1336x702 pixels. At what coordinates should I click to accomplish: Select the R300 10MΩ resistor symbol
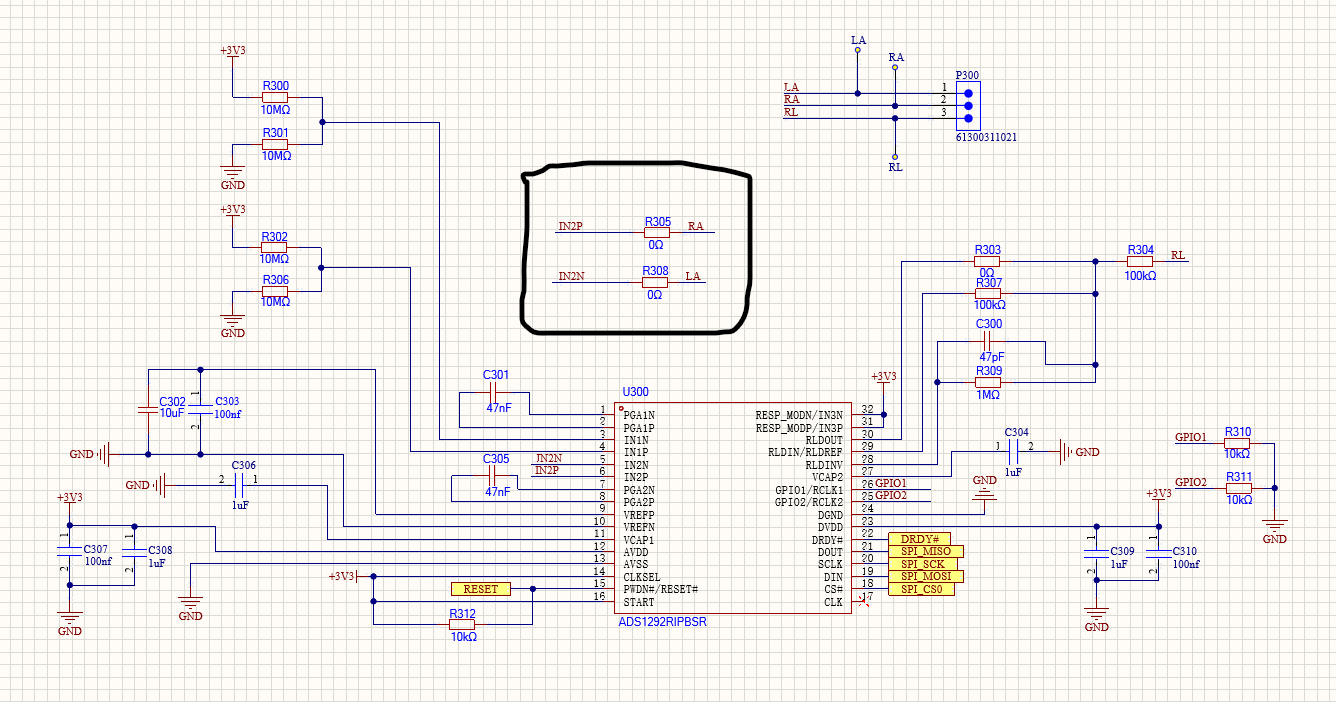click(275, 98)
